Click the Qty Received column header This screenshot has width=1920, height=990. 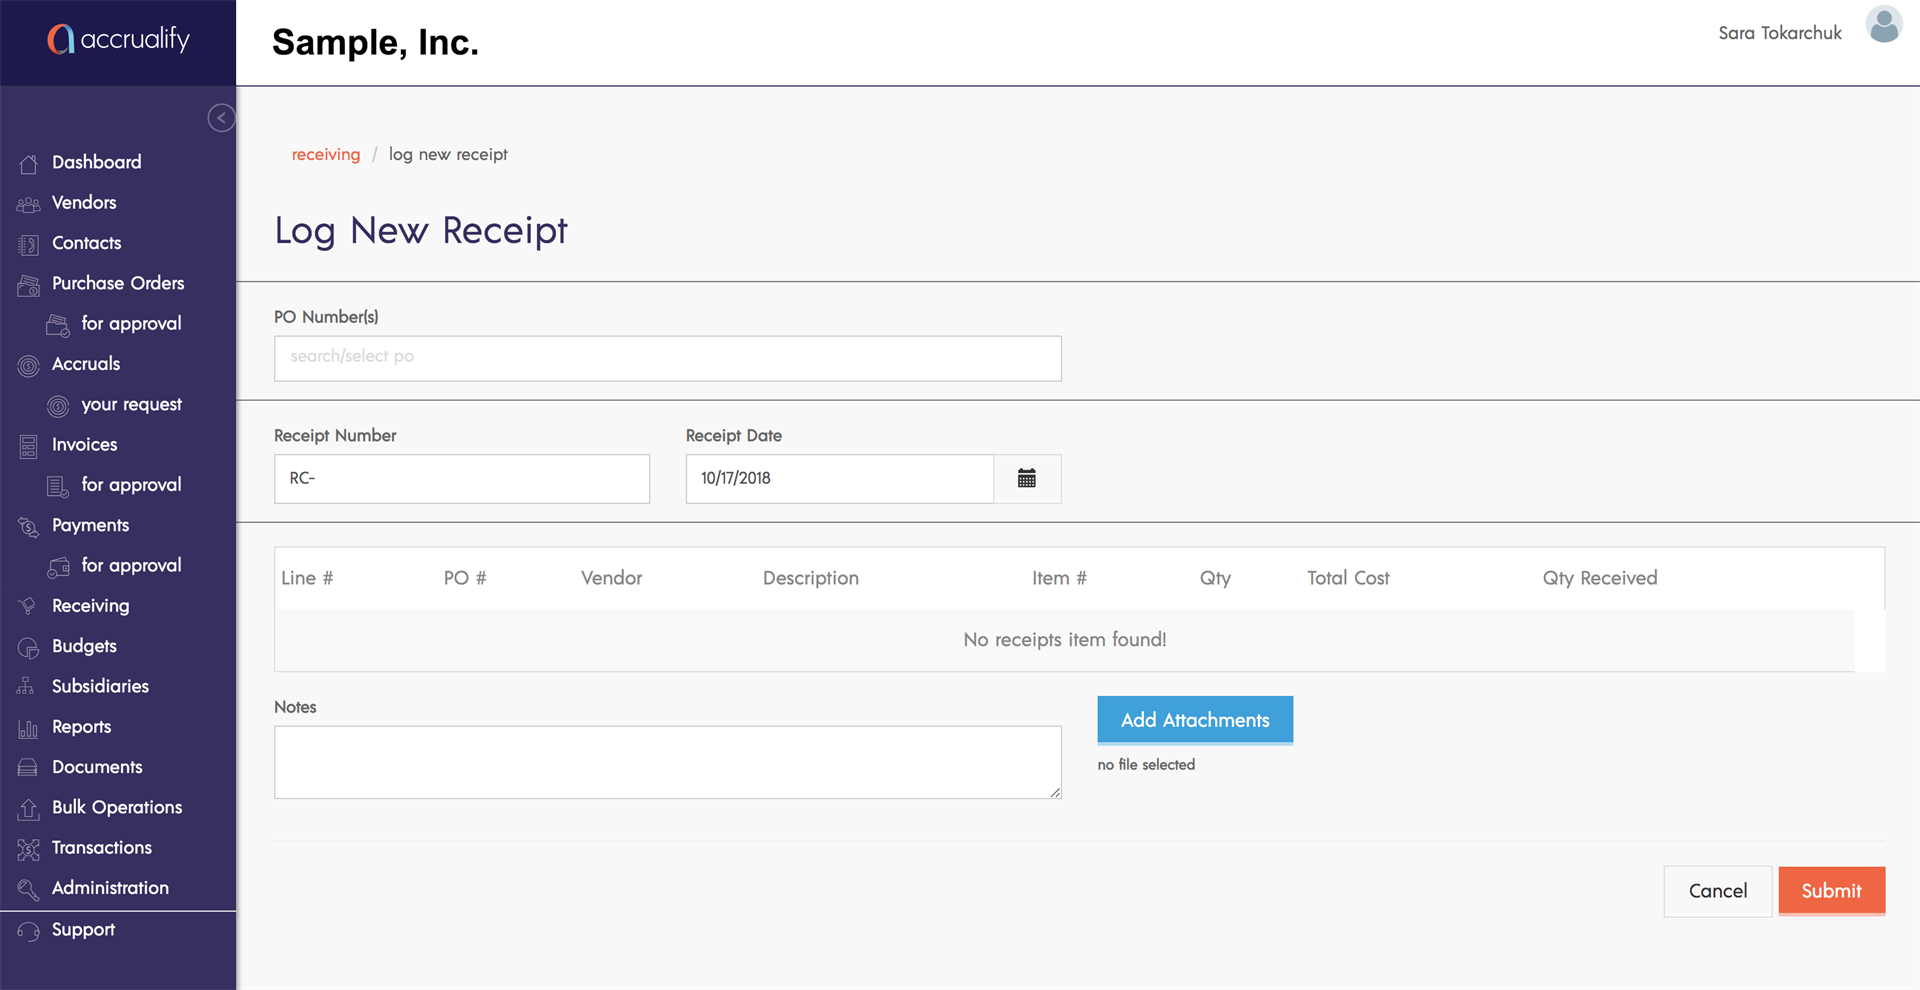(1600, 578)
